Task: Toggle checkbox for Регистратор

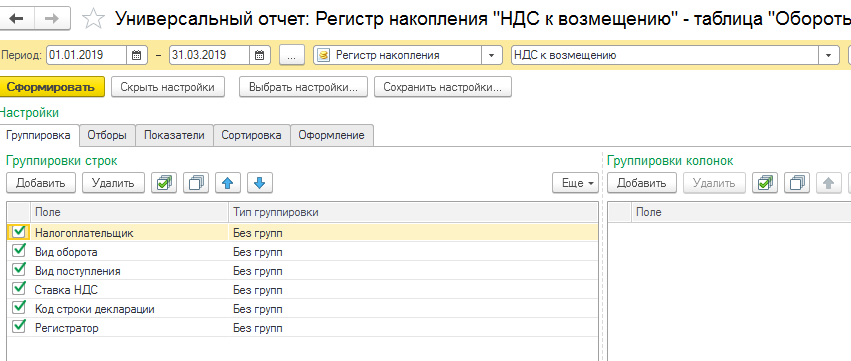Action: point(19,327)
